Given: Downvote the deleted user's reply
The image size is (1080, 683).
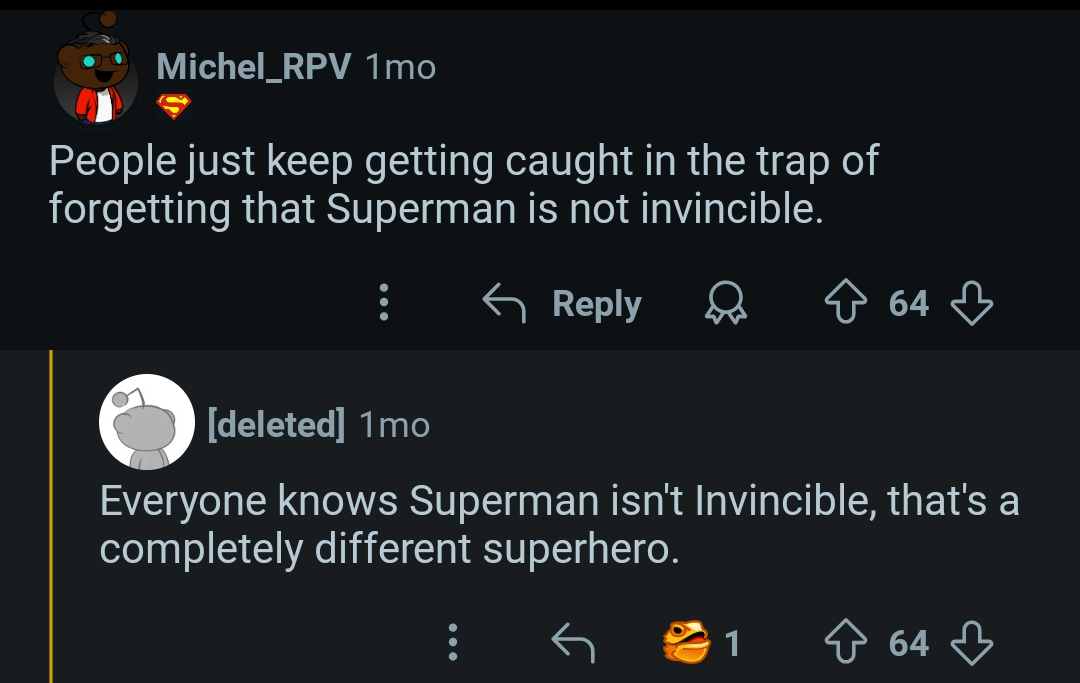Looking at the screenshot, I should [970, 643].
